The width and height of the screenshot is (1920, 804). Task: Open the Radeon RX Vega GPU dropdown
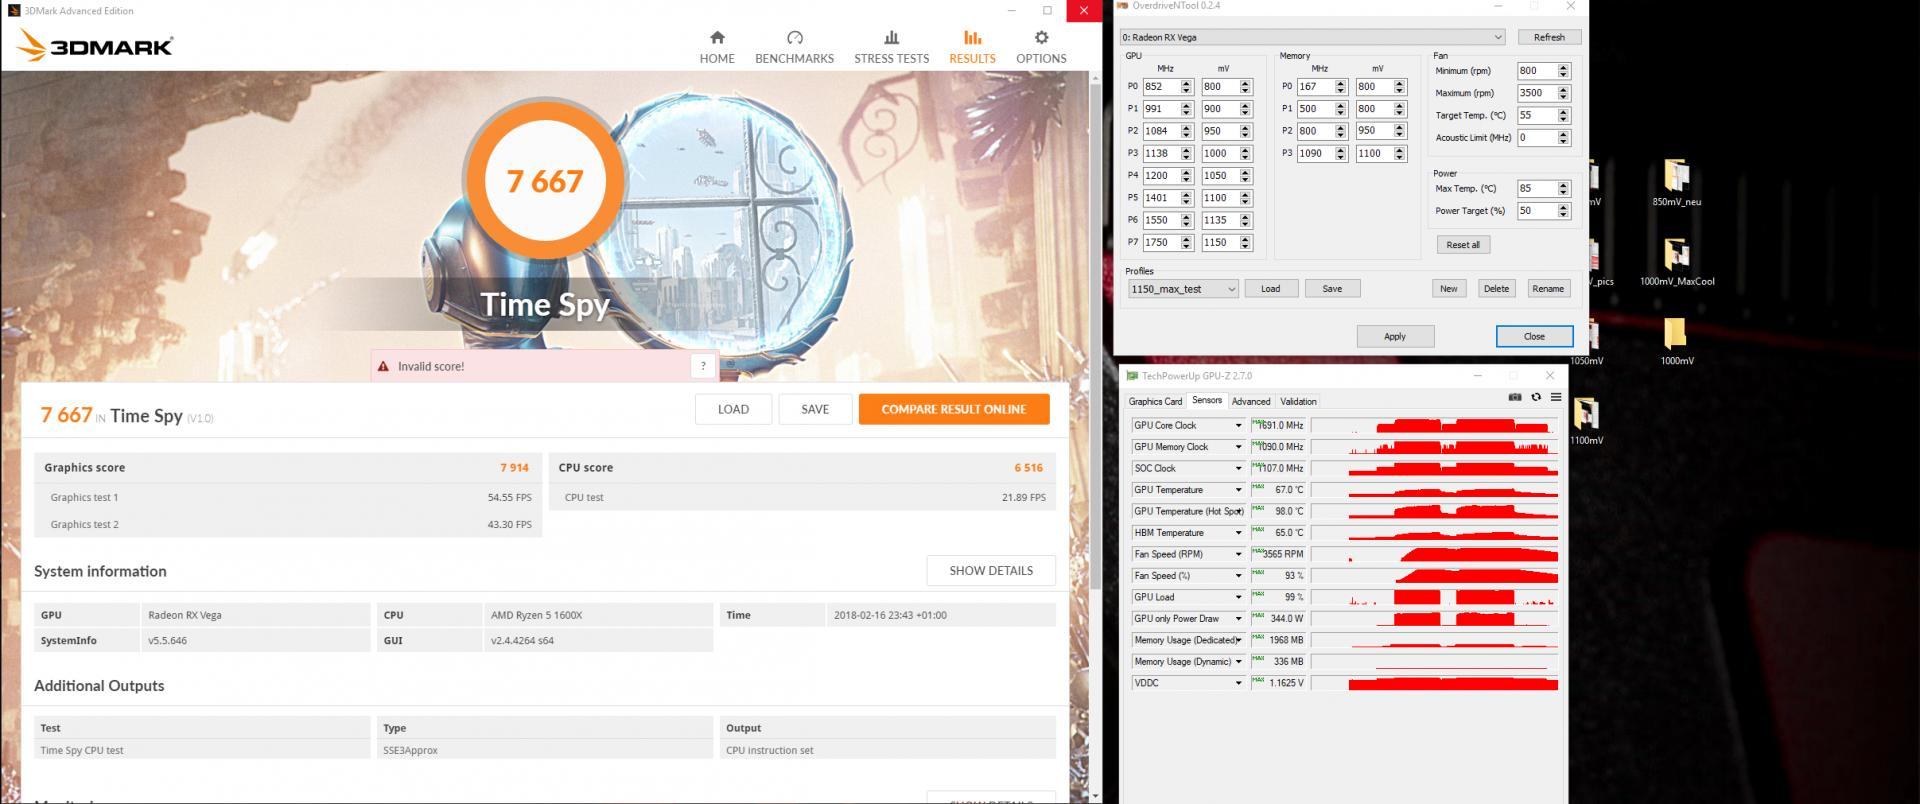1312,37
